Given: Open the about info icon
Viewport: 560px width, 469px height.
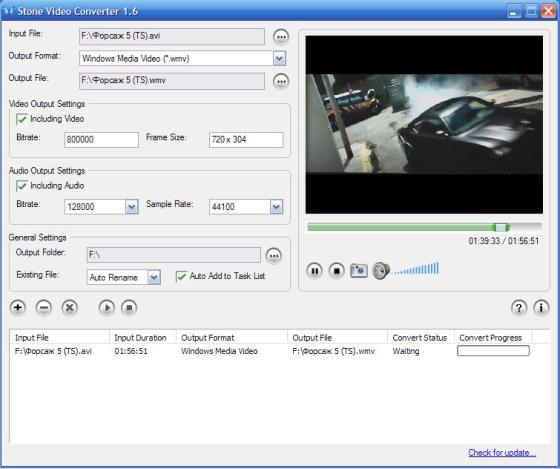Looking at the screenshot, I should point(541,308).
